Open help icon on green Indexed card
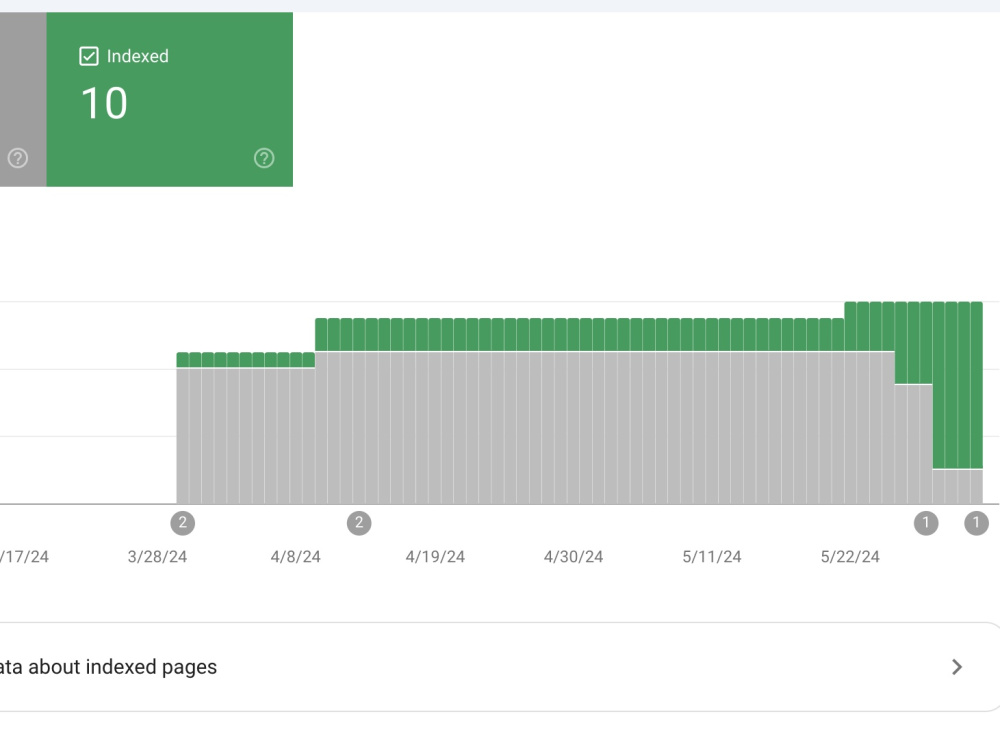Viewport: 1000px width, 749px height. click(x=264, y=158)
